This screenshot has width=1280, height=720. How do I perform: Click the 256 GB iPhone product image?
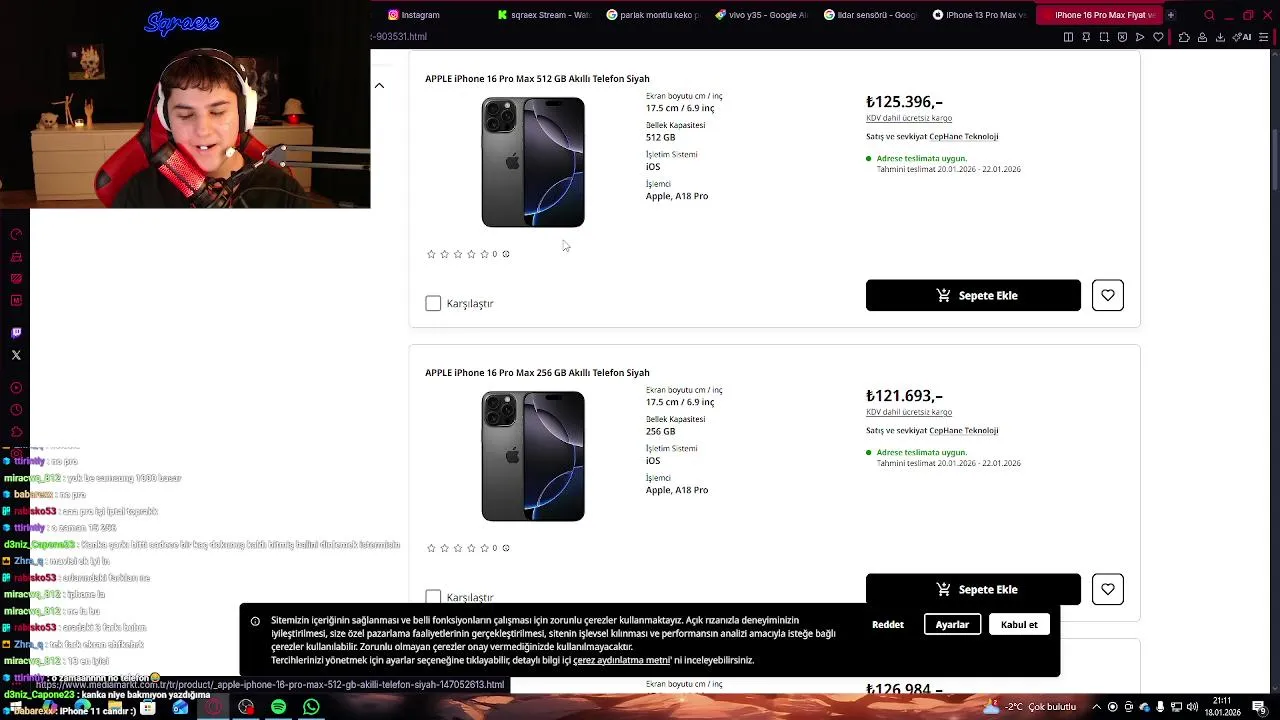(x=533, y=456)
